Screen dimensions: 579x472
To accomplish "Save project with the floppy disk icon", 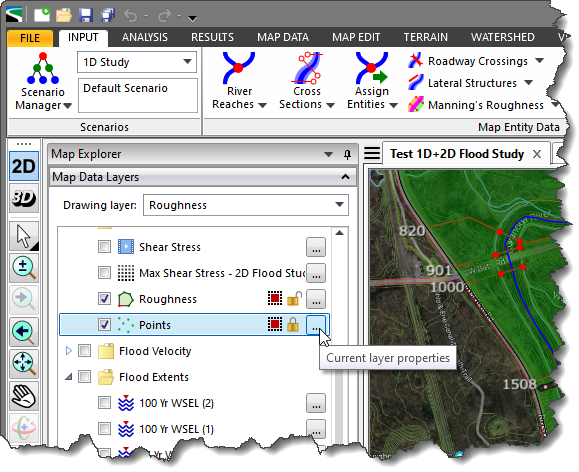I will point(85,16).
